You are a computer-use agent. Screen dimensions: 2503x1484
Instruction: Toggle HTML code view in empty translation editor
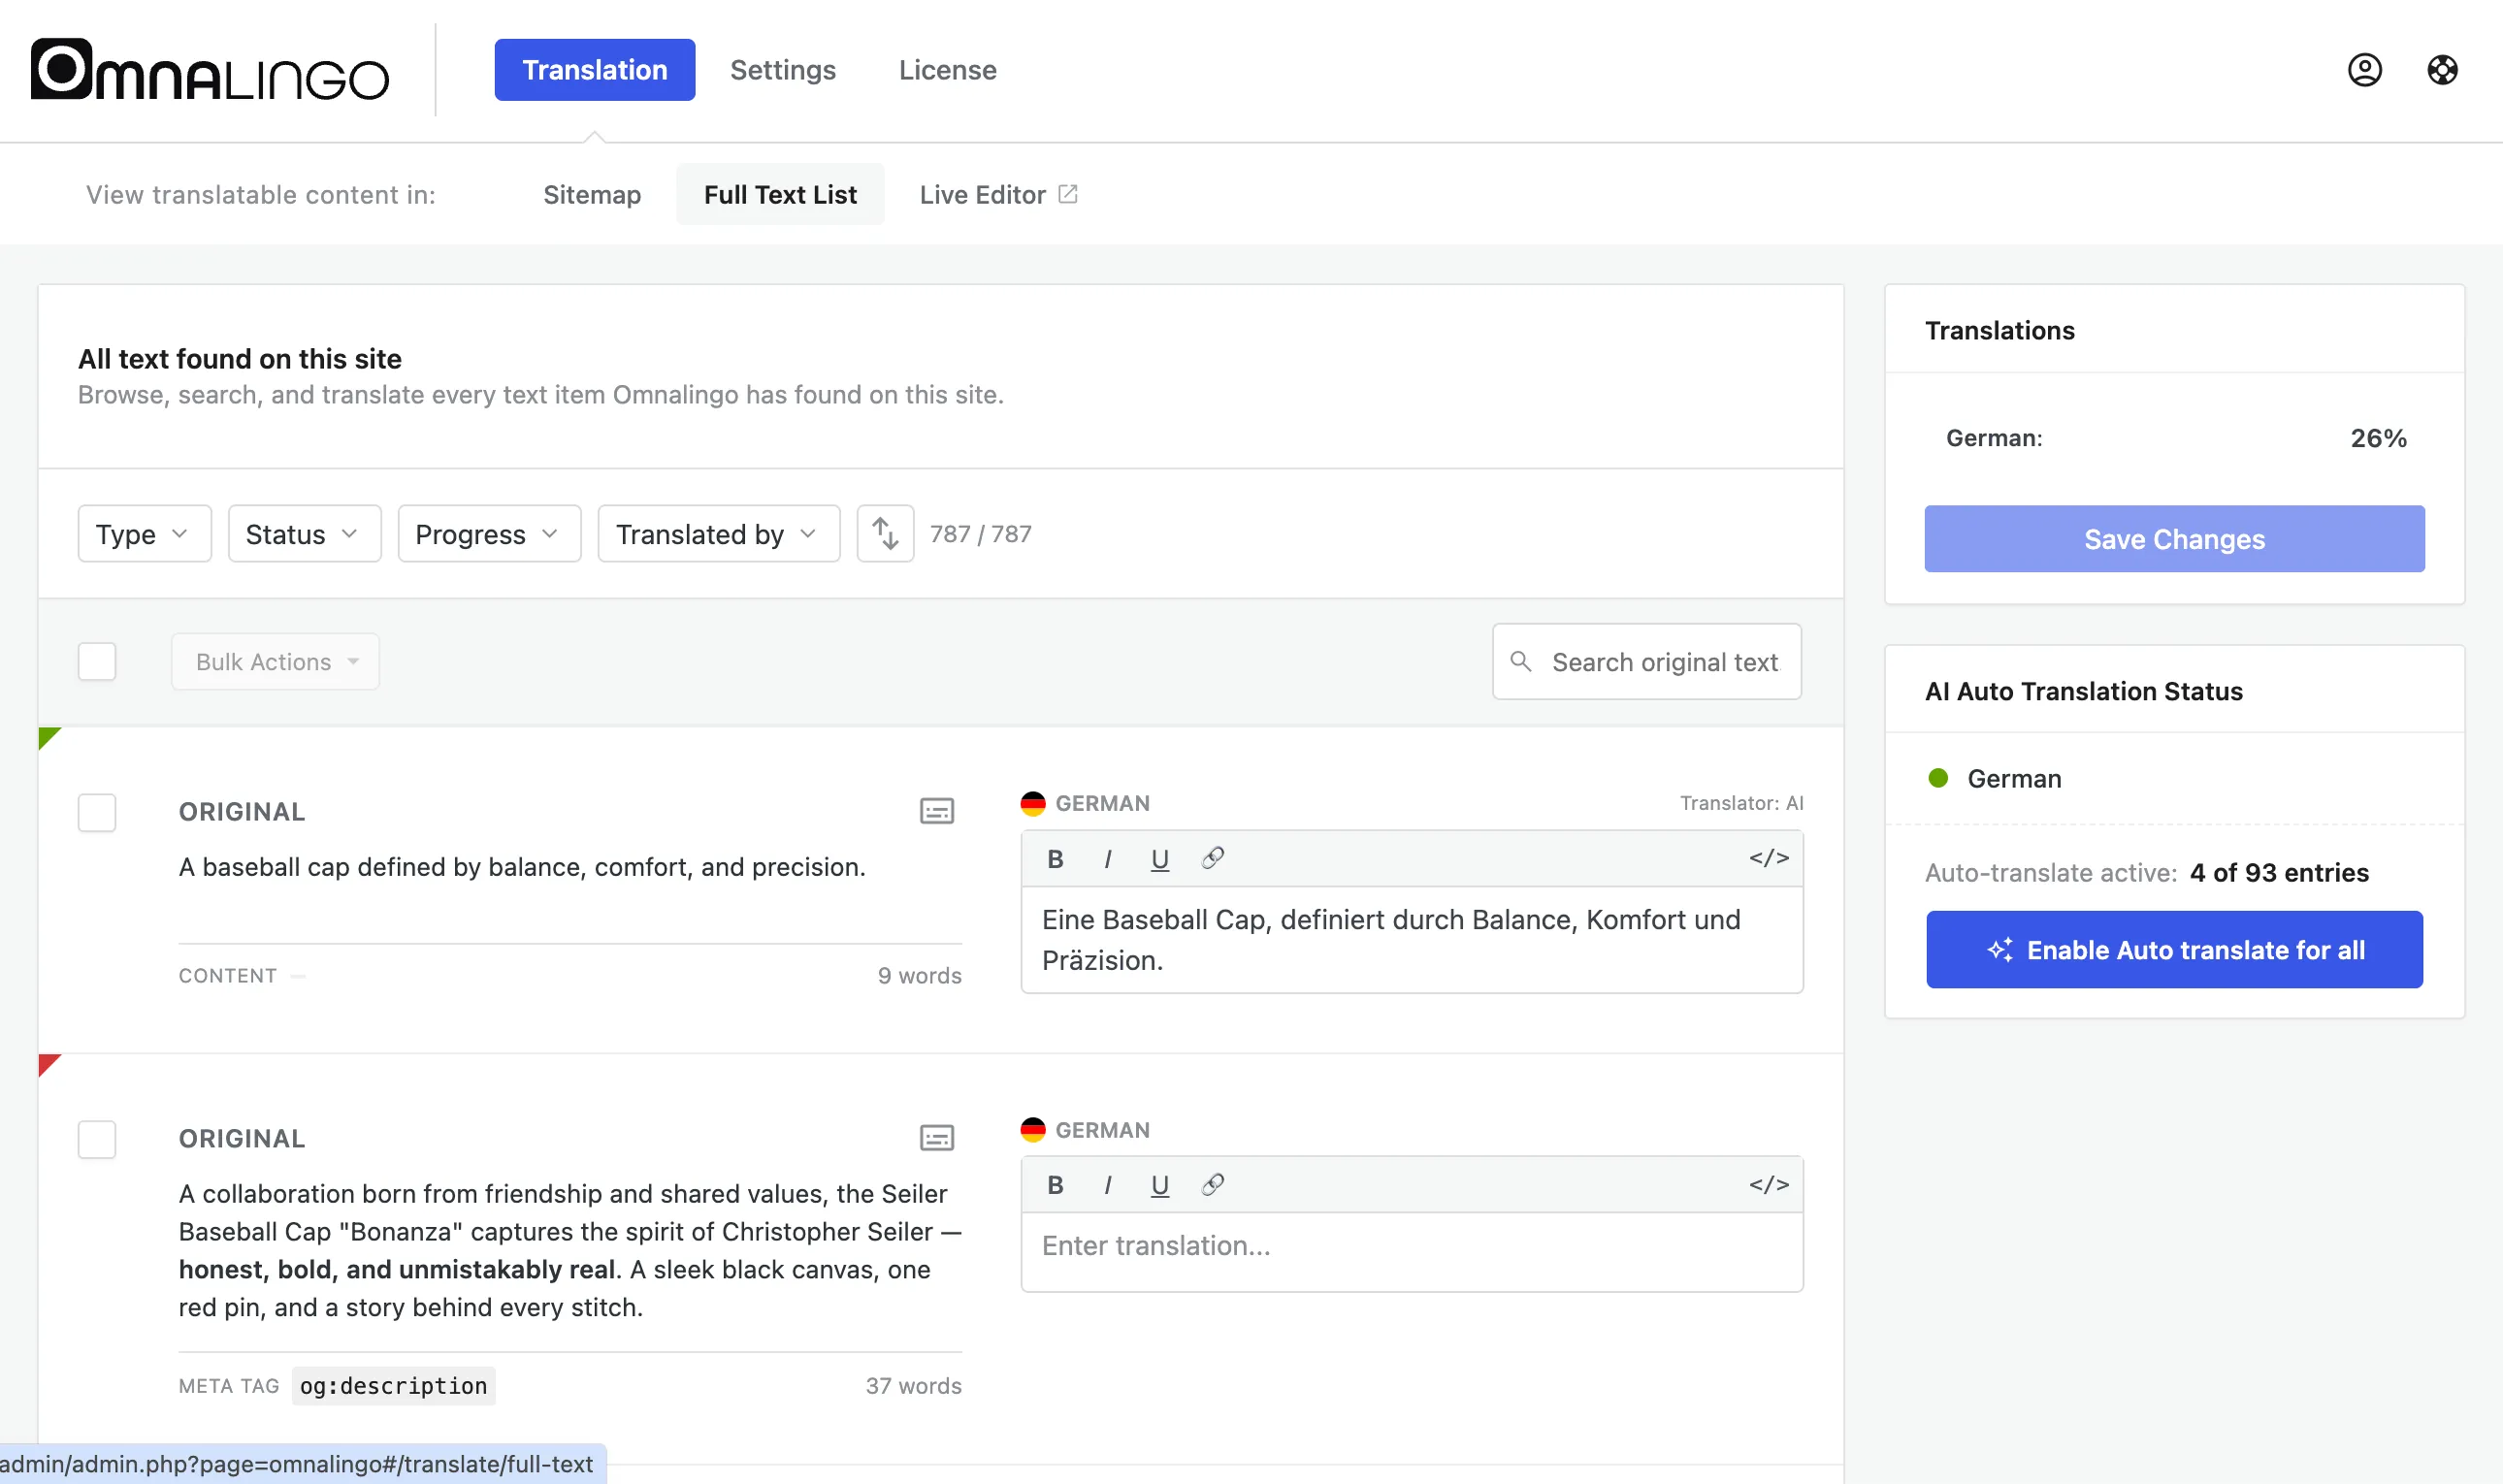point(1768,1185)
